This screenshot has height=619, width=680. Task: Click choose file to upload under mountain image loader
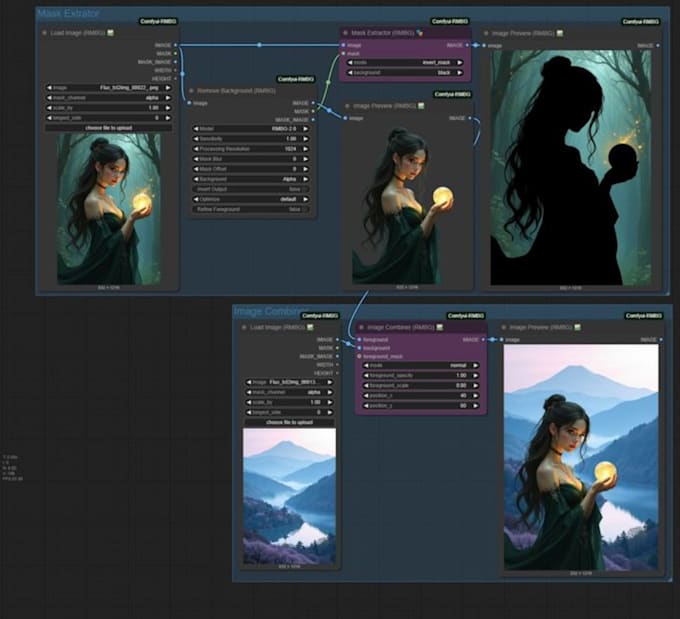click(290, 422)
